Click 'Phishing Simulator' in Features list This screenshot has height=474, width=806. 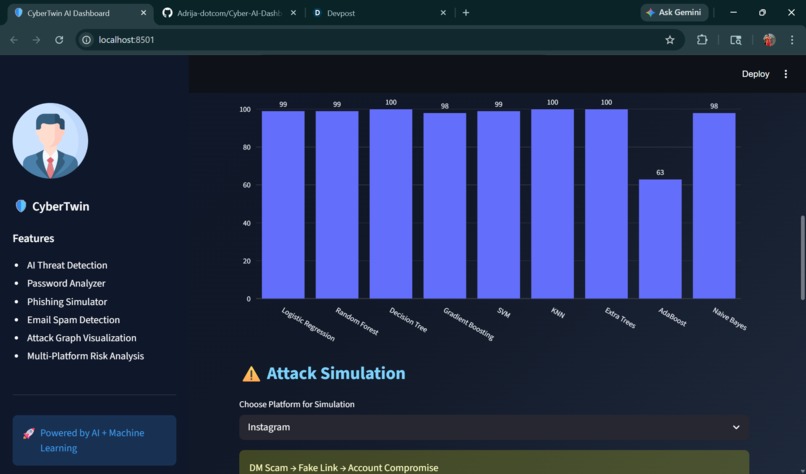67,302
